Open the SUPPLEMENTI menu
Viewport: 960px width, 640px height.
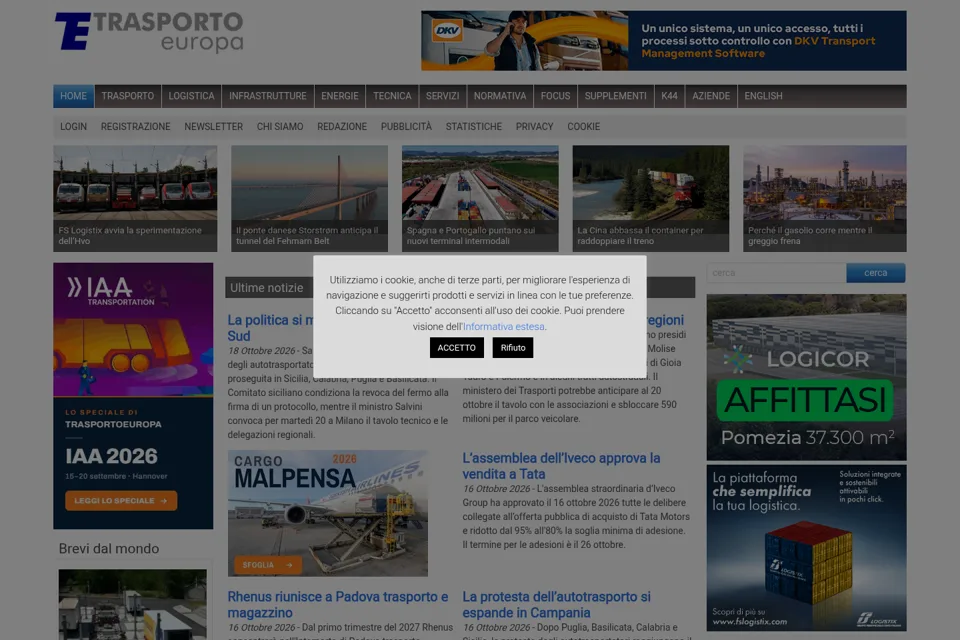(x=615, y=96)
